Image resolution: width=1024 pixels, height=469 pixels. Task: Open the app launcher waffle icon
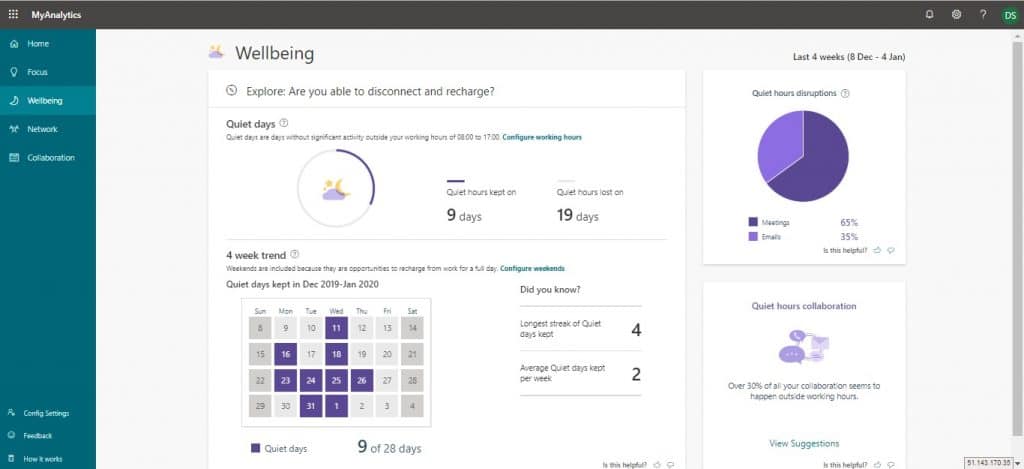pyautogui.click(x=13, y=14)
